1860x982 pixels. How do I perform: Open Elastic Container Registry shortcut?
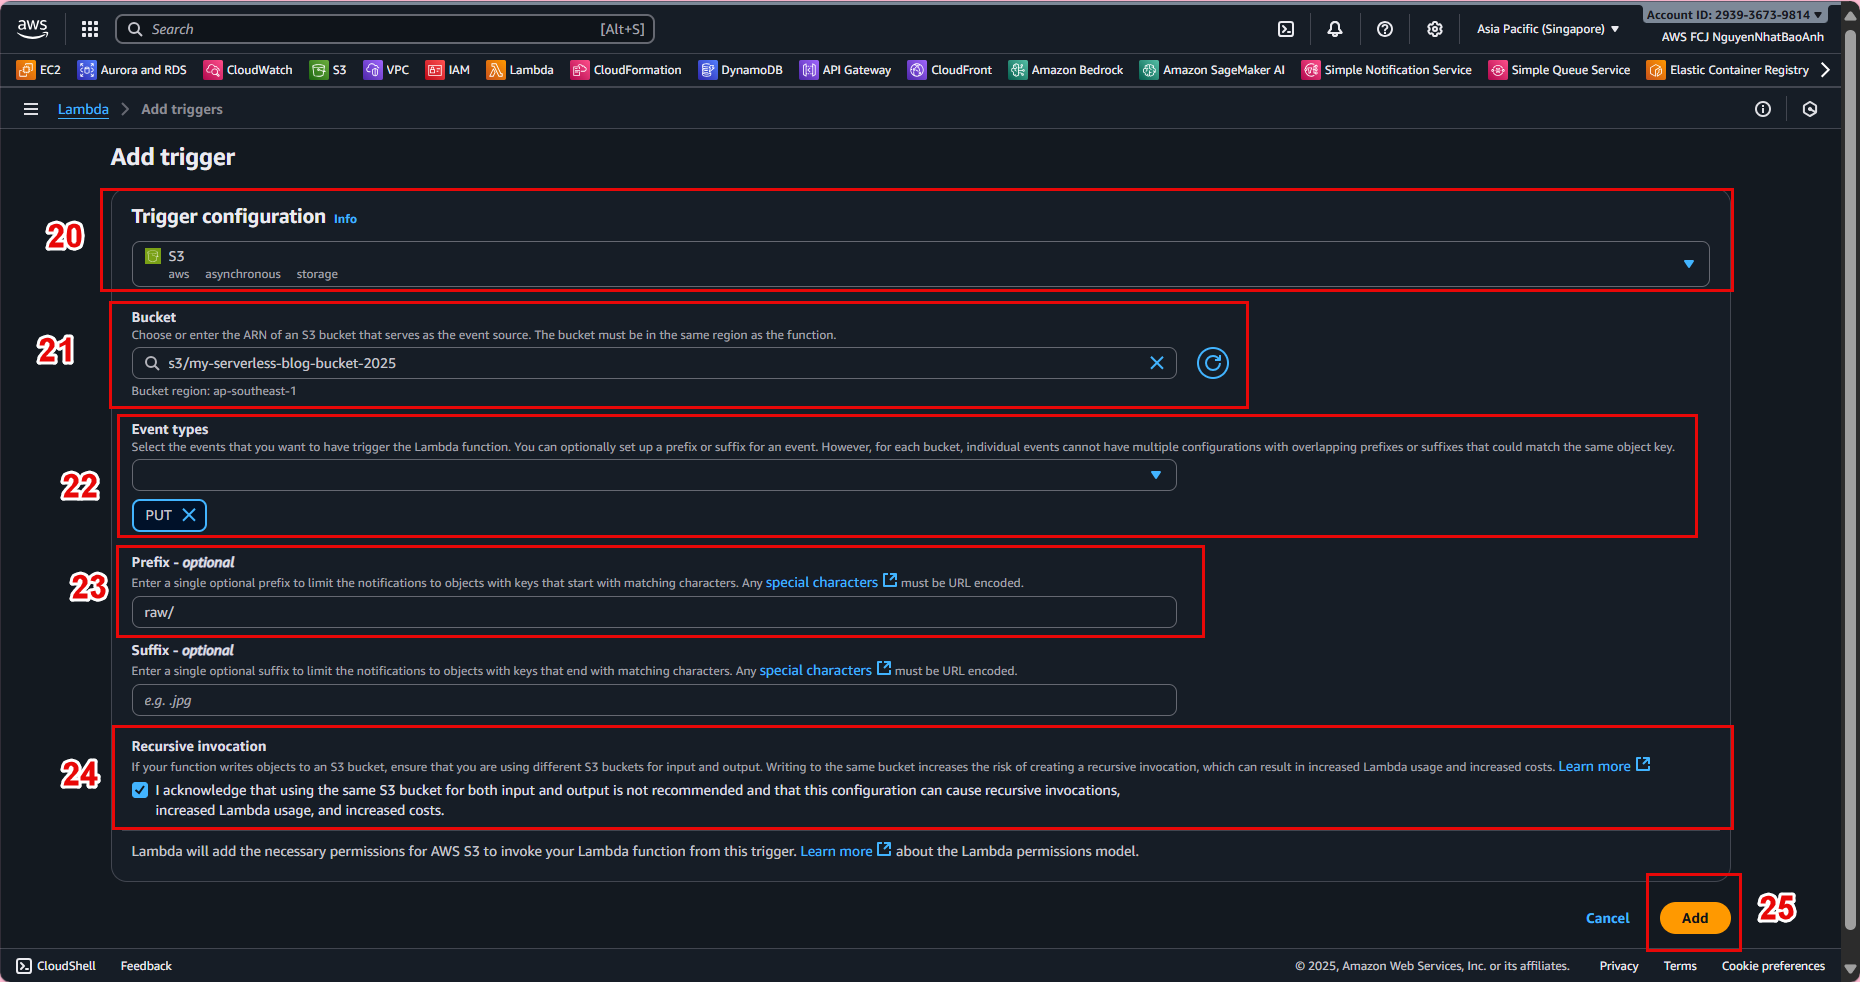(1728, 70)
